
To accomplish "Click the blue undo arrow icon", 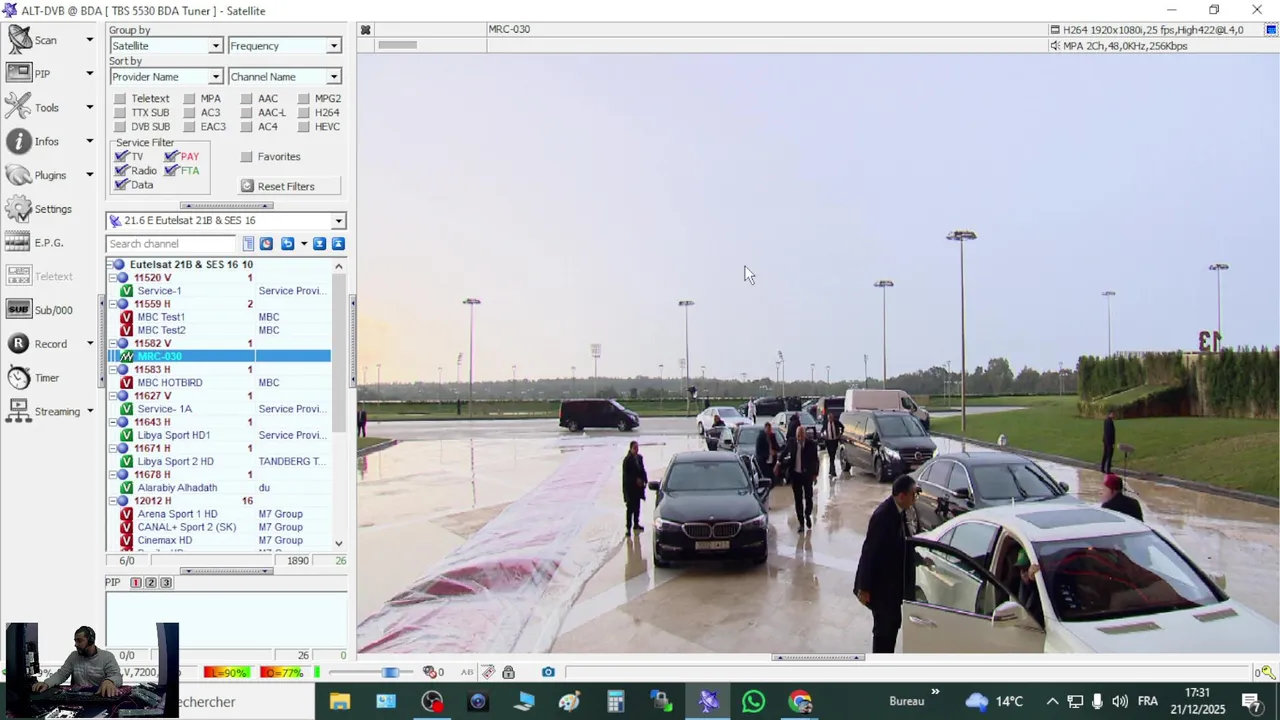I will pos(287,244).
